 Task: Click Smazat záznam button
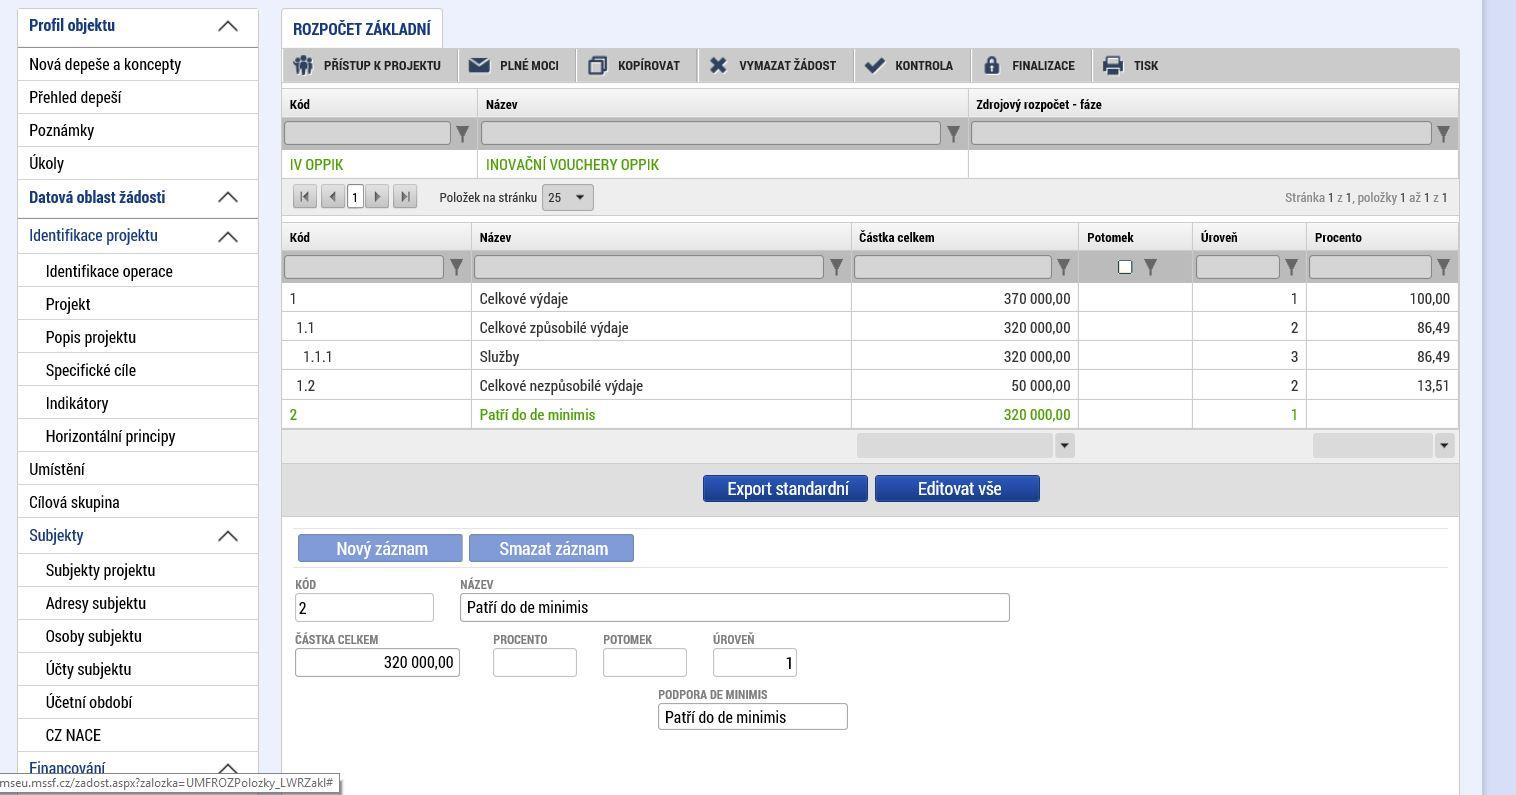click(x=551, y=548)
